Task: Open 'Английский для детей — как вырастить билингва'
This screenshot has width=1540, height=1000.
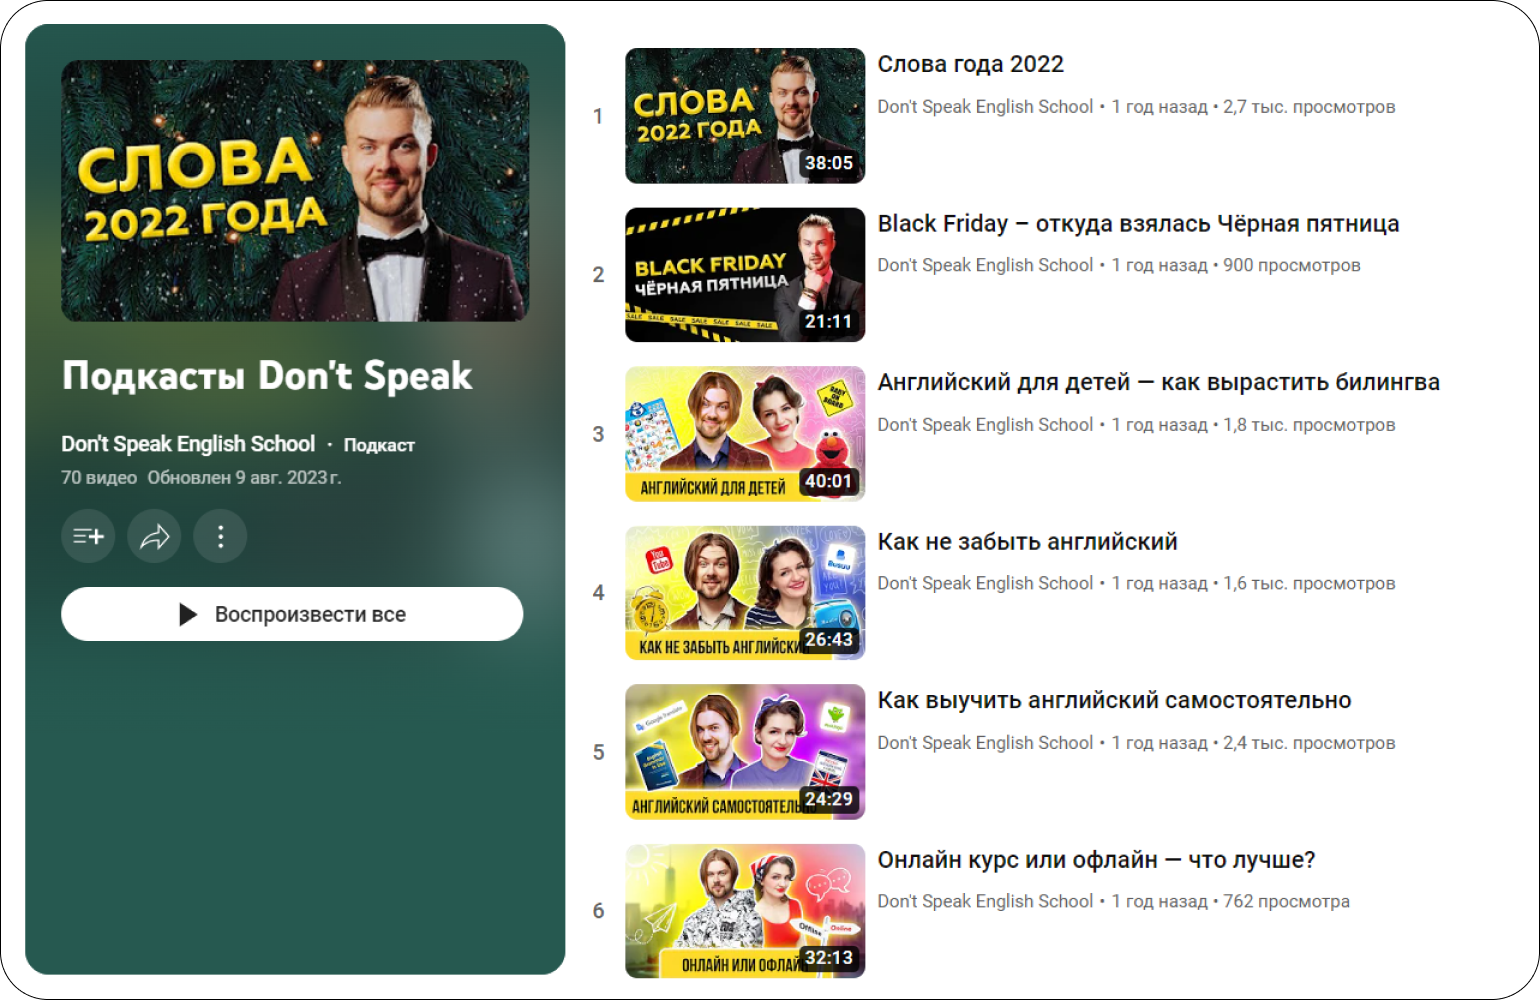Action: point(1159,382)
